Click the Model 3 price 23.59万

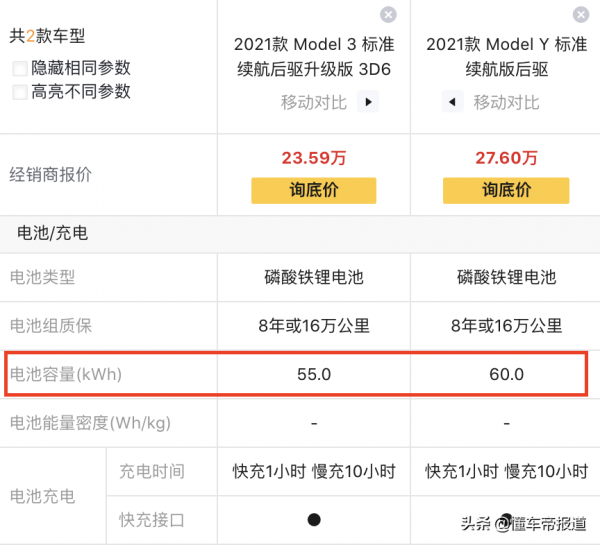313,157
